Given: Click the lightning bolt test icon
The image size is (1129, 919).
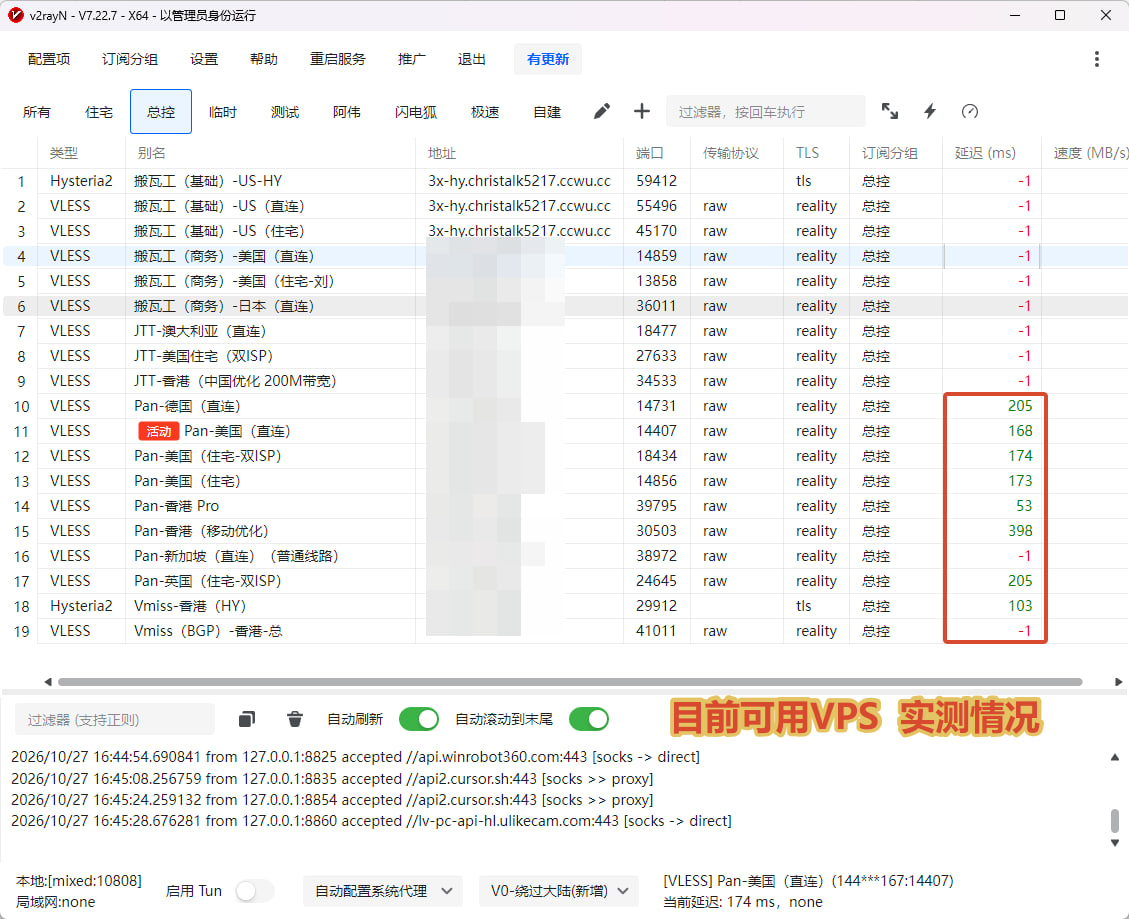Looking at the screenshot, I should point(930,112).
